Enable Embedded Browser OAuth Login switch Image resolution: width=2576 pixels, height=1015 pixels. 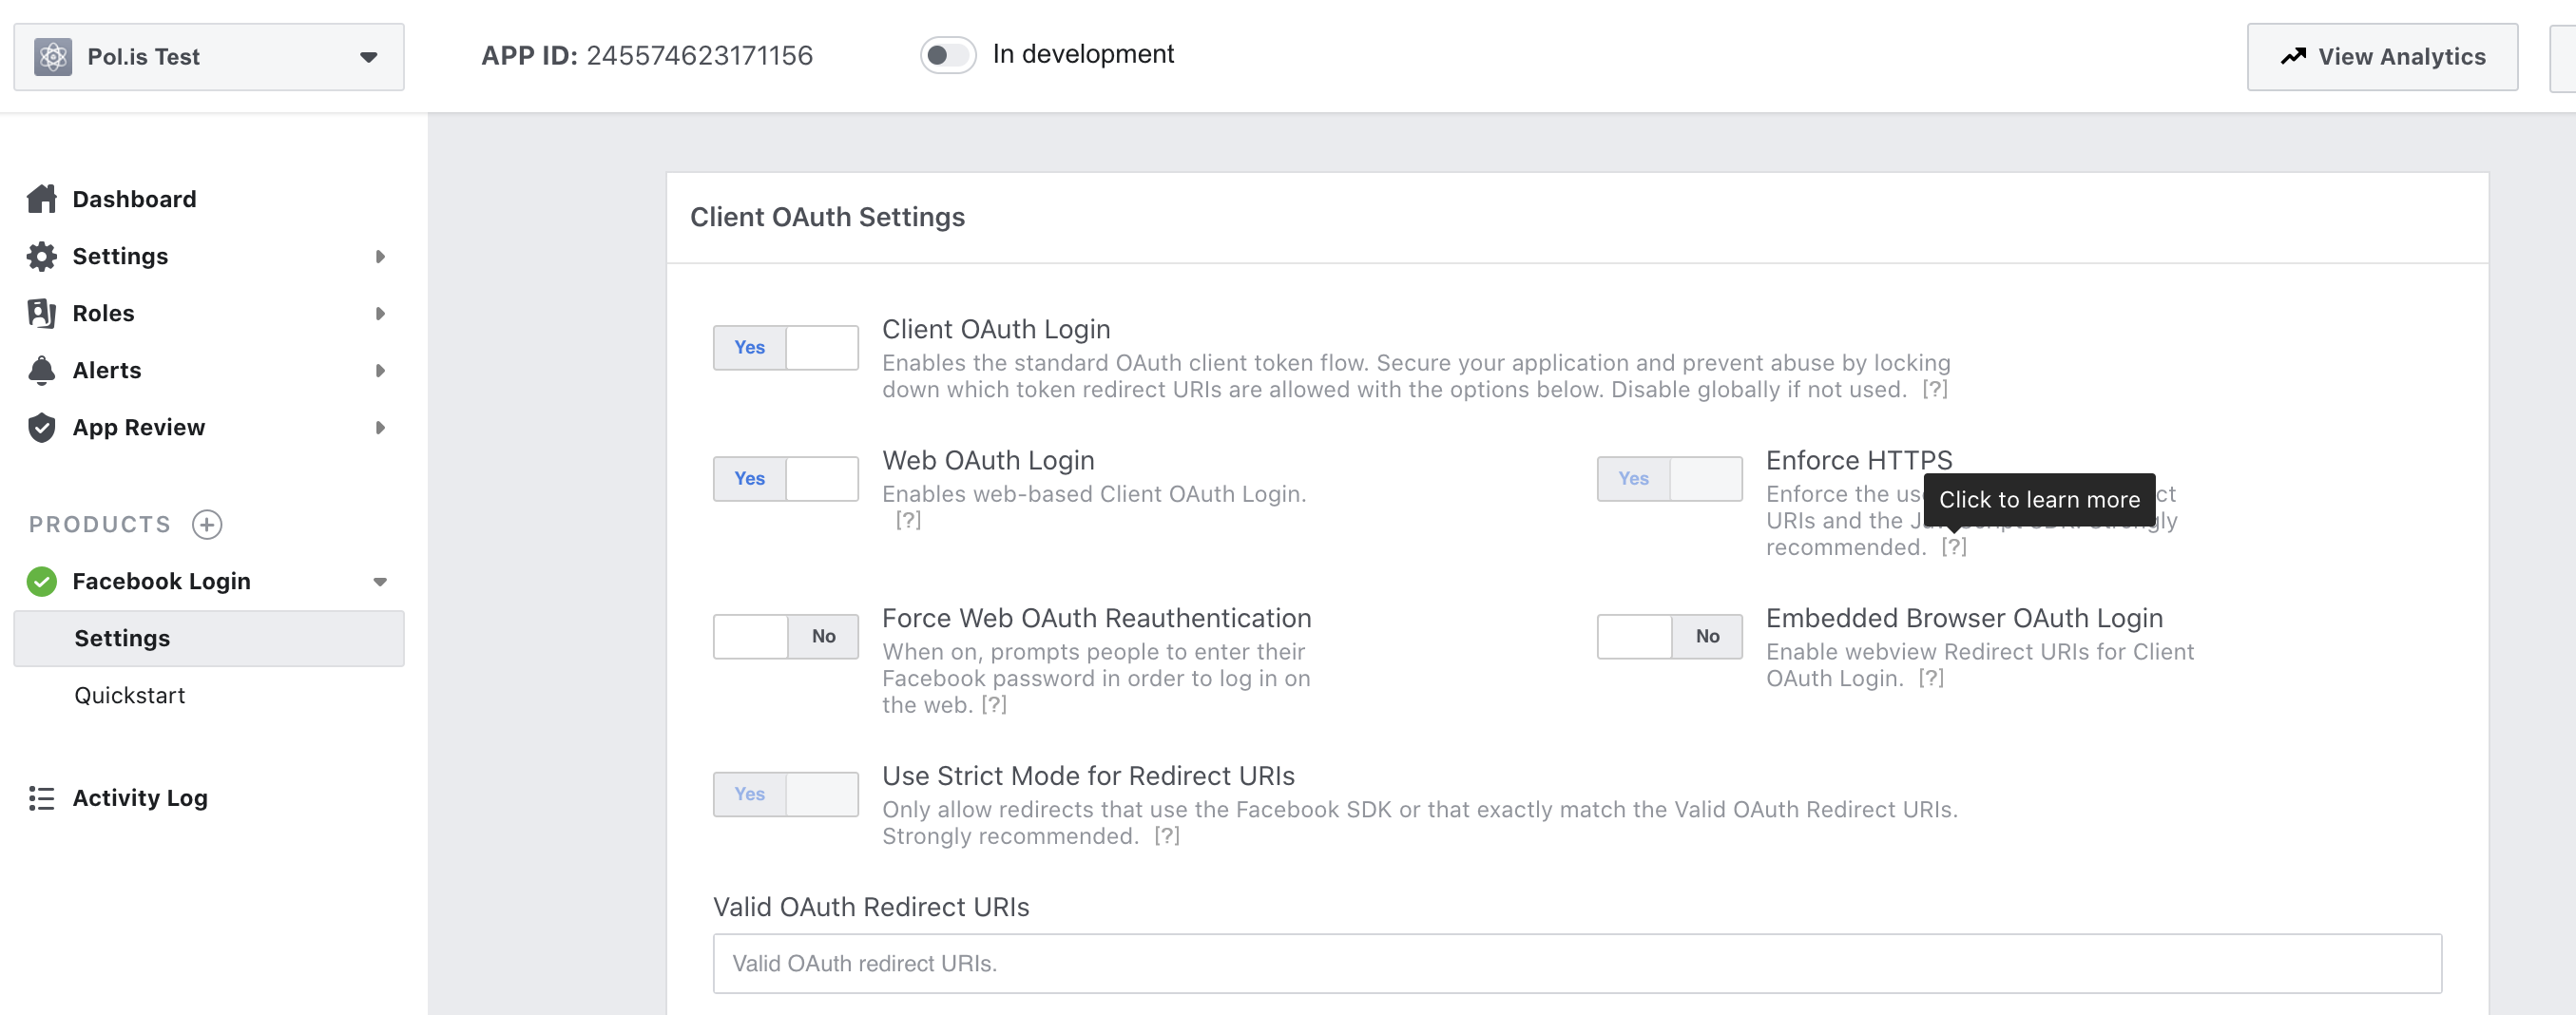pos(1669,636)
